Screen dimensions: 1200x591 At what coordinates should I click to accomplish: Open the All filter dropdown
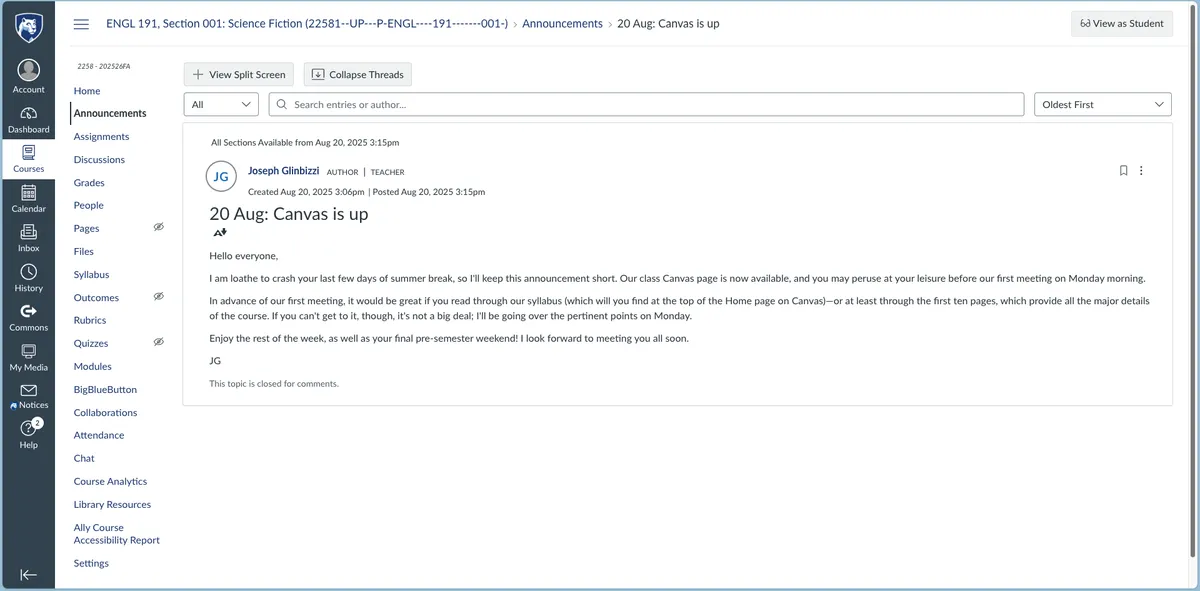click(x=221, y=104)
